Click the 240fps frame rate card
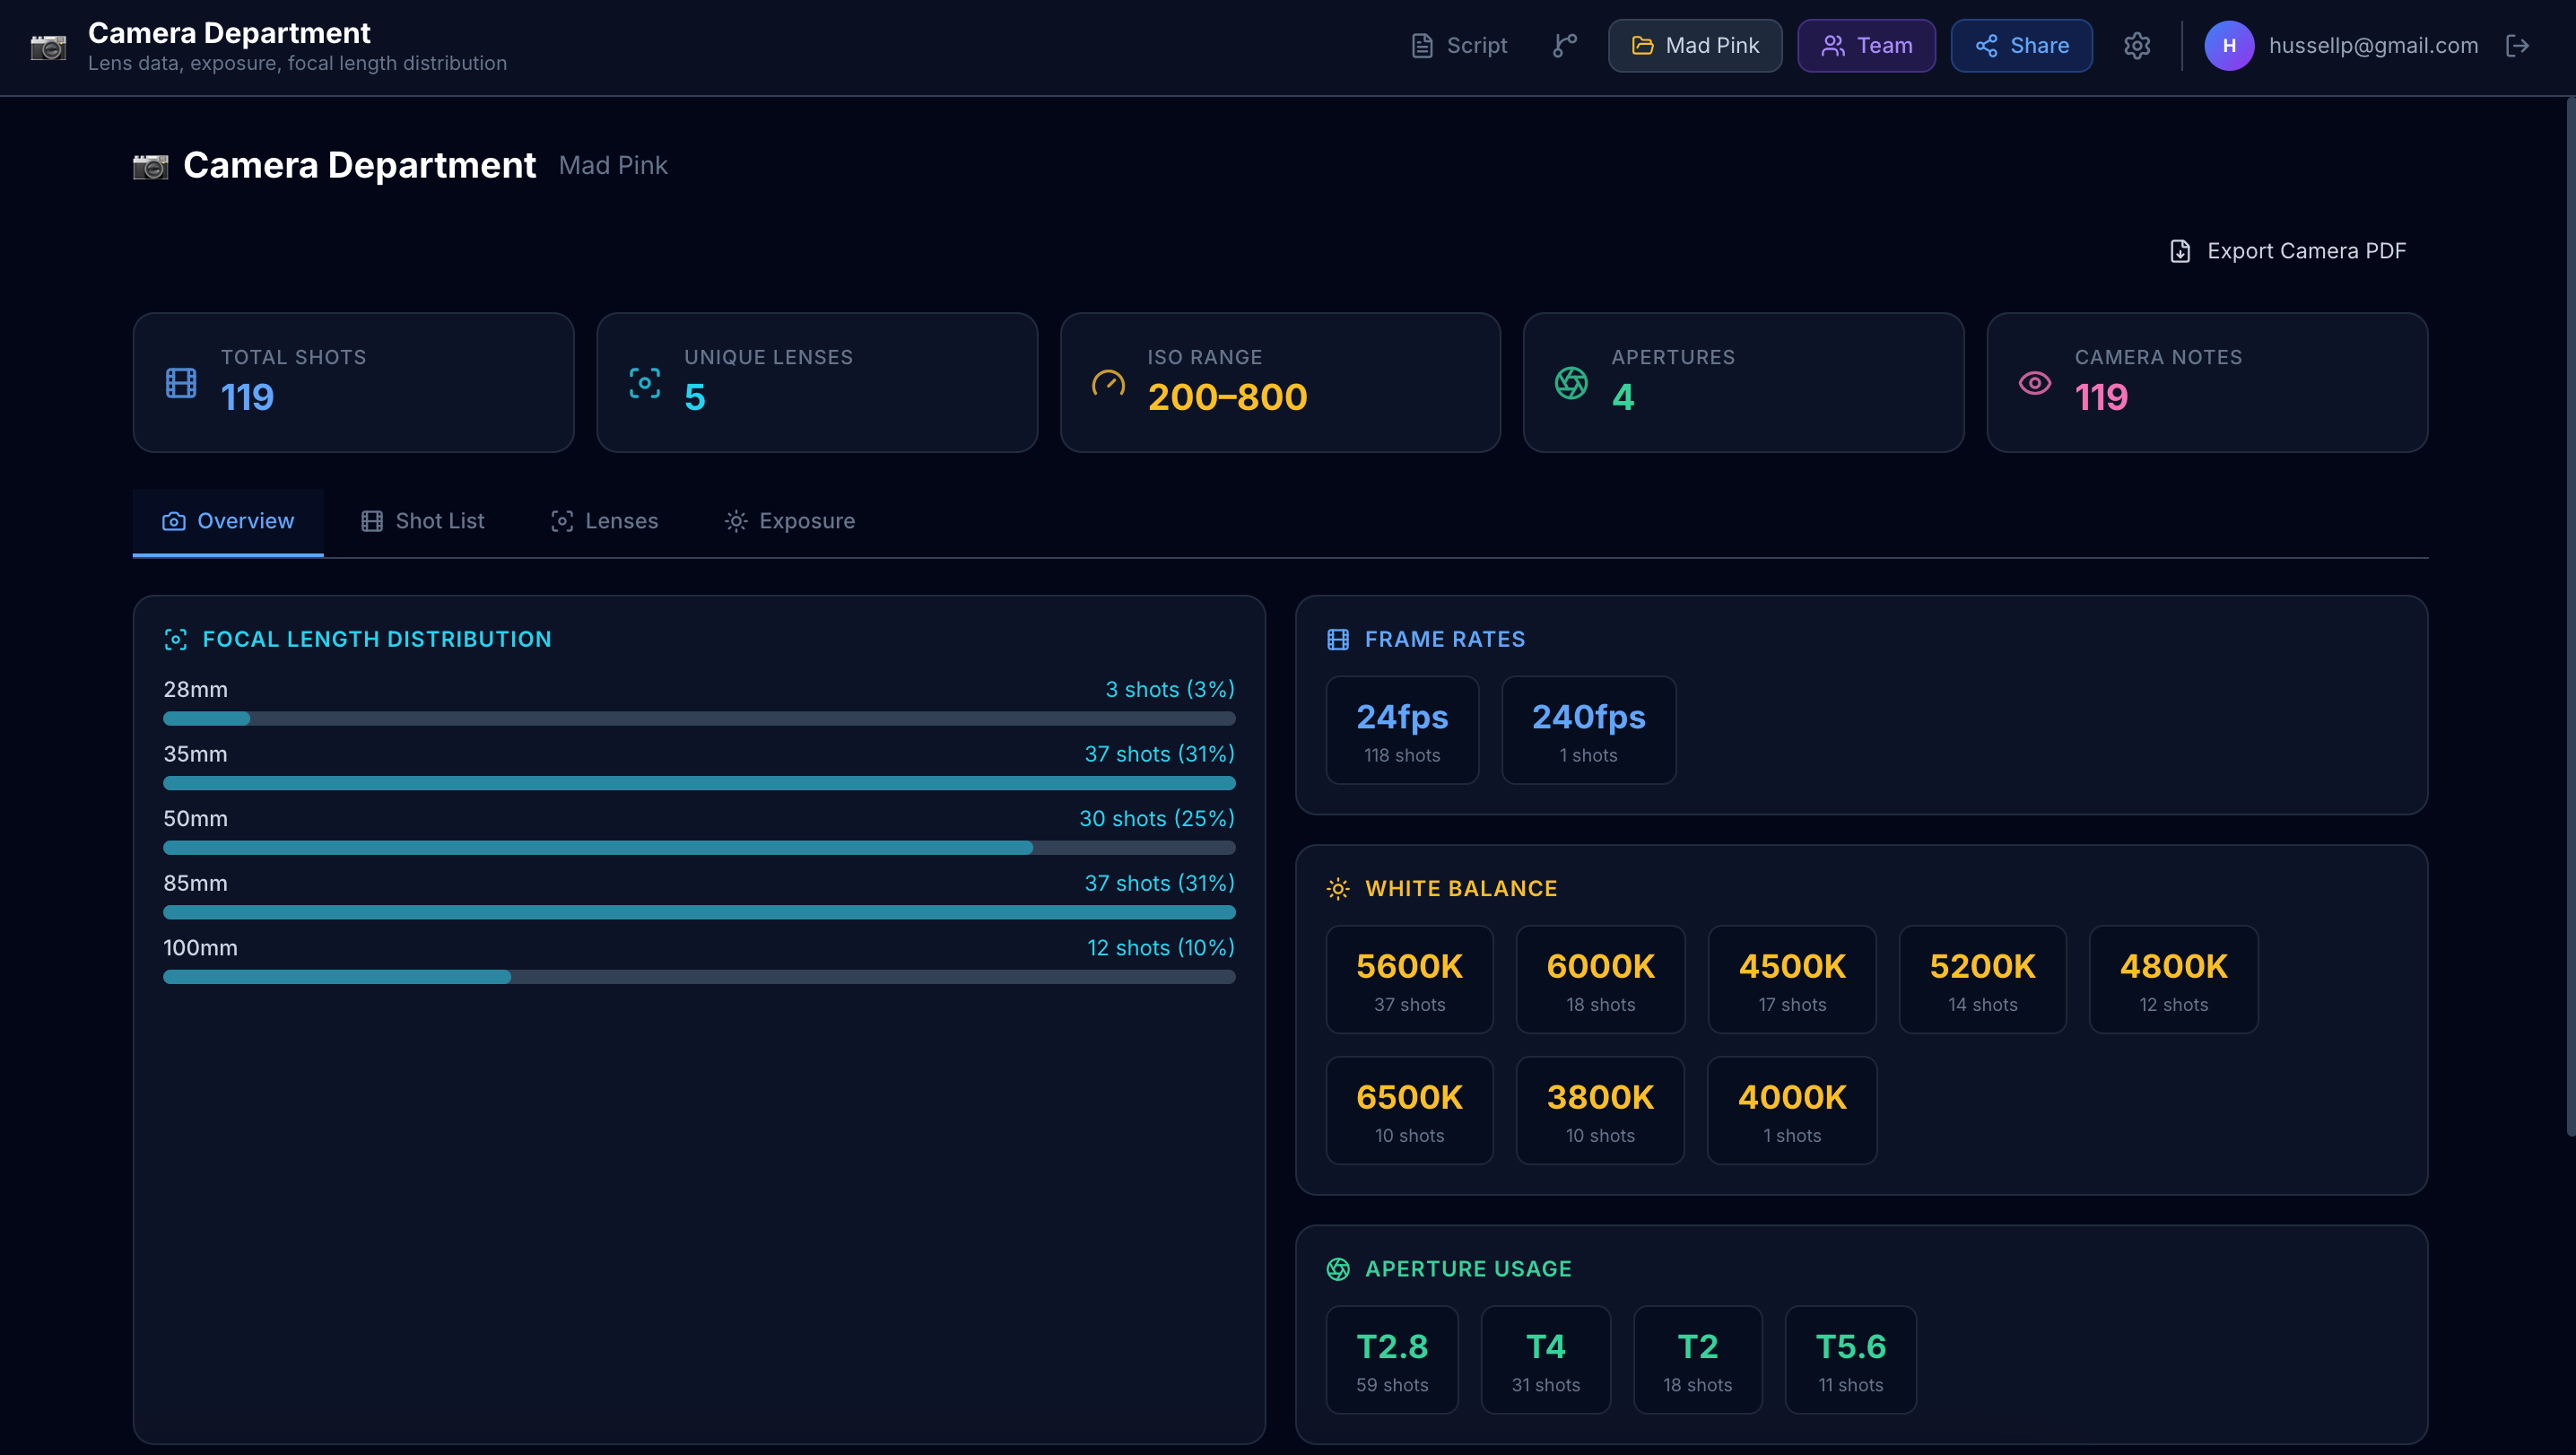The image size is (2576, 1455). (1588, 730)
